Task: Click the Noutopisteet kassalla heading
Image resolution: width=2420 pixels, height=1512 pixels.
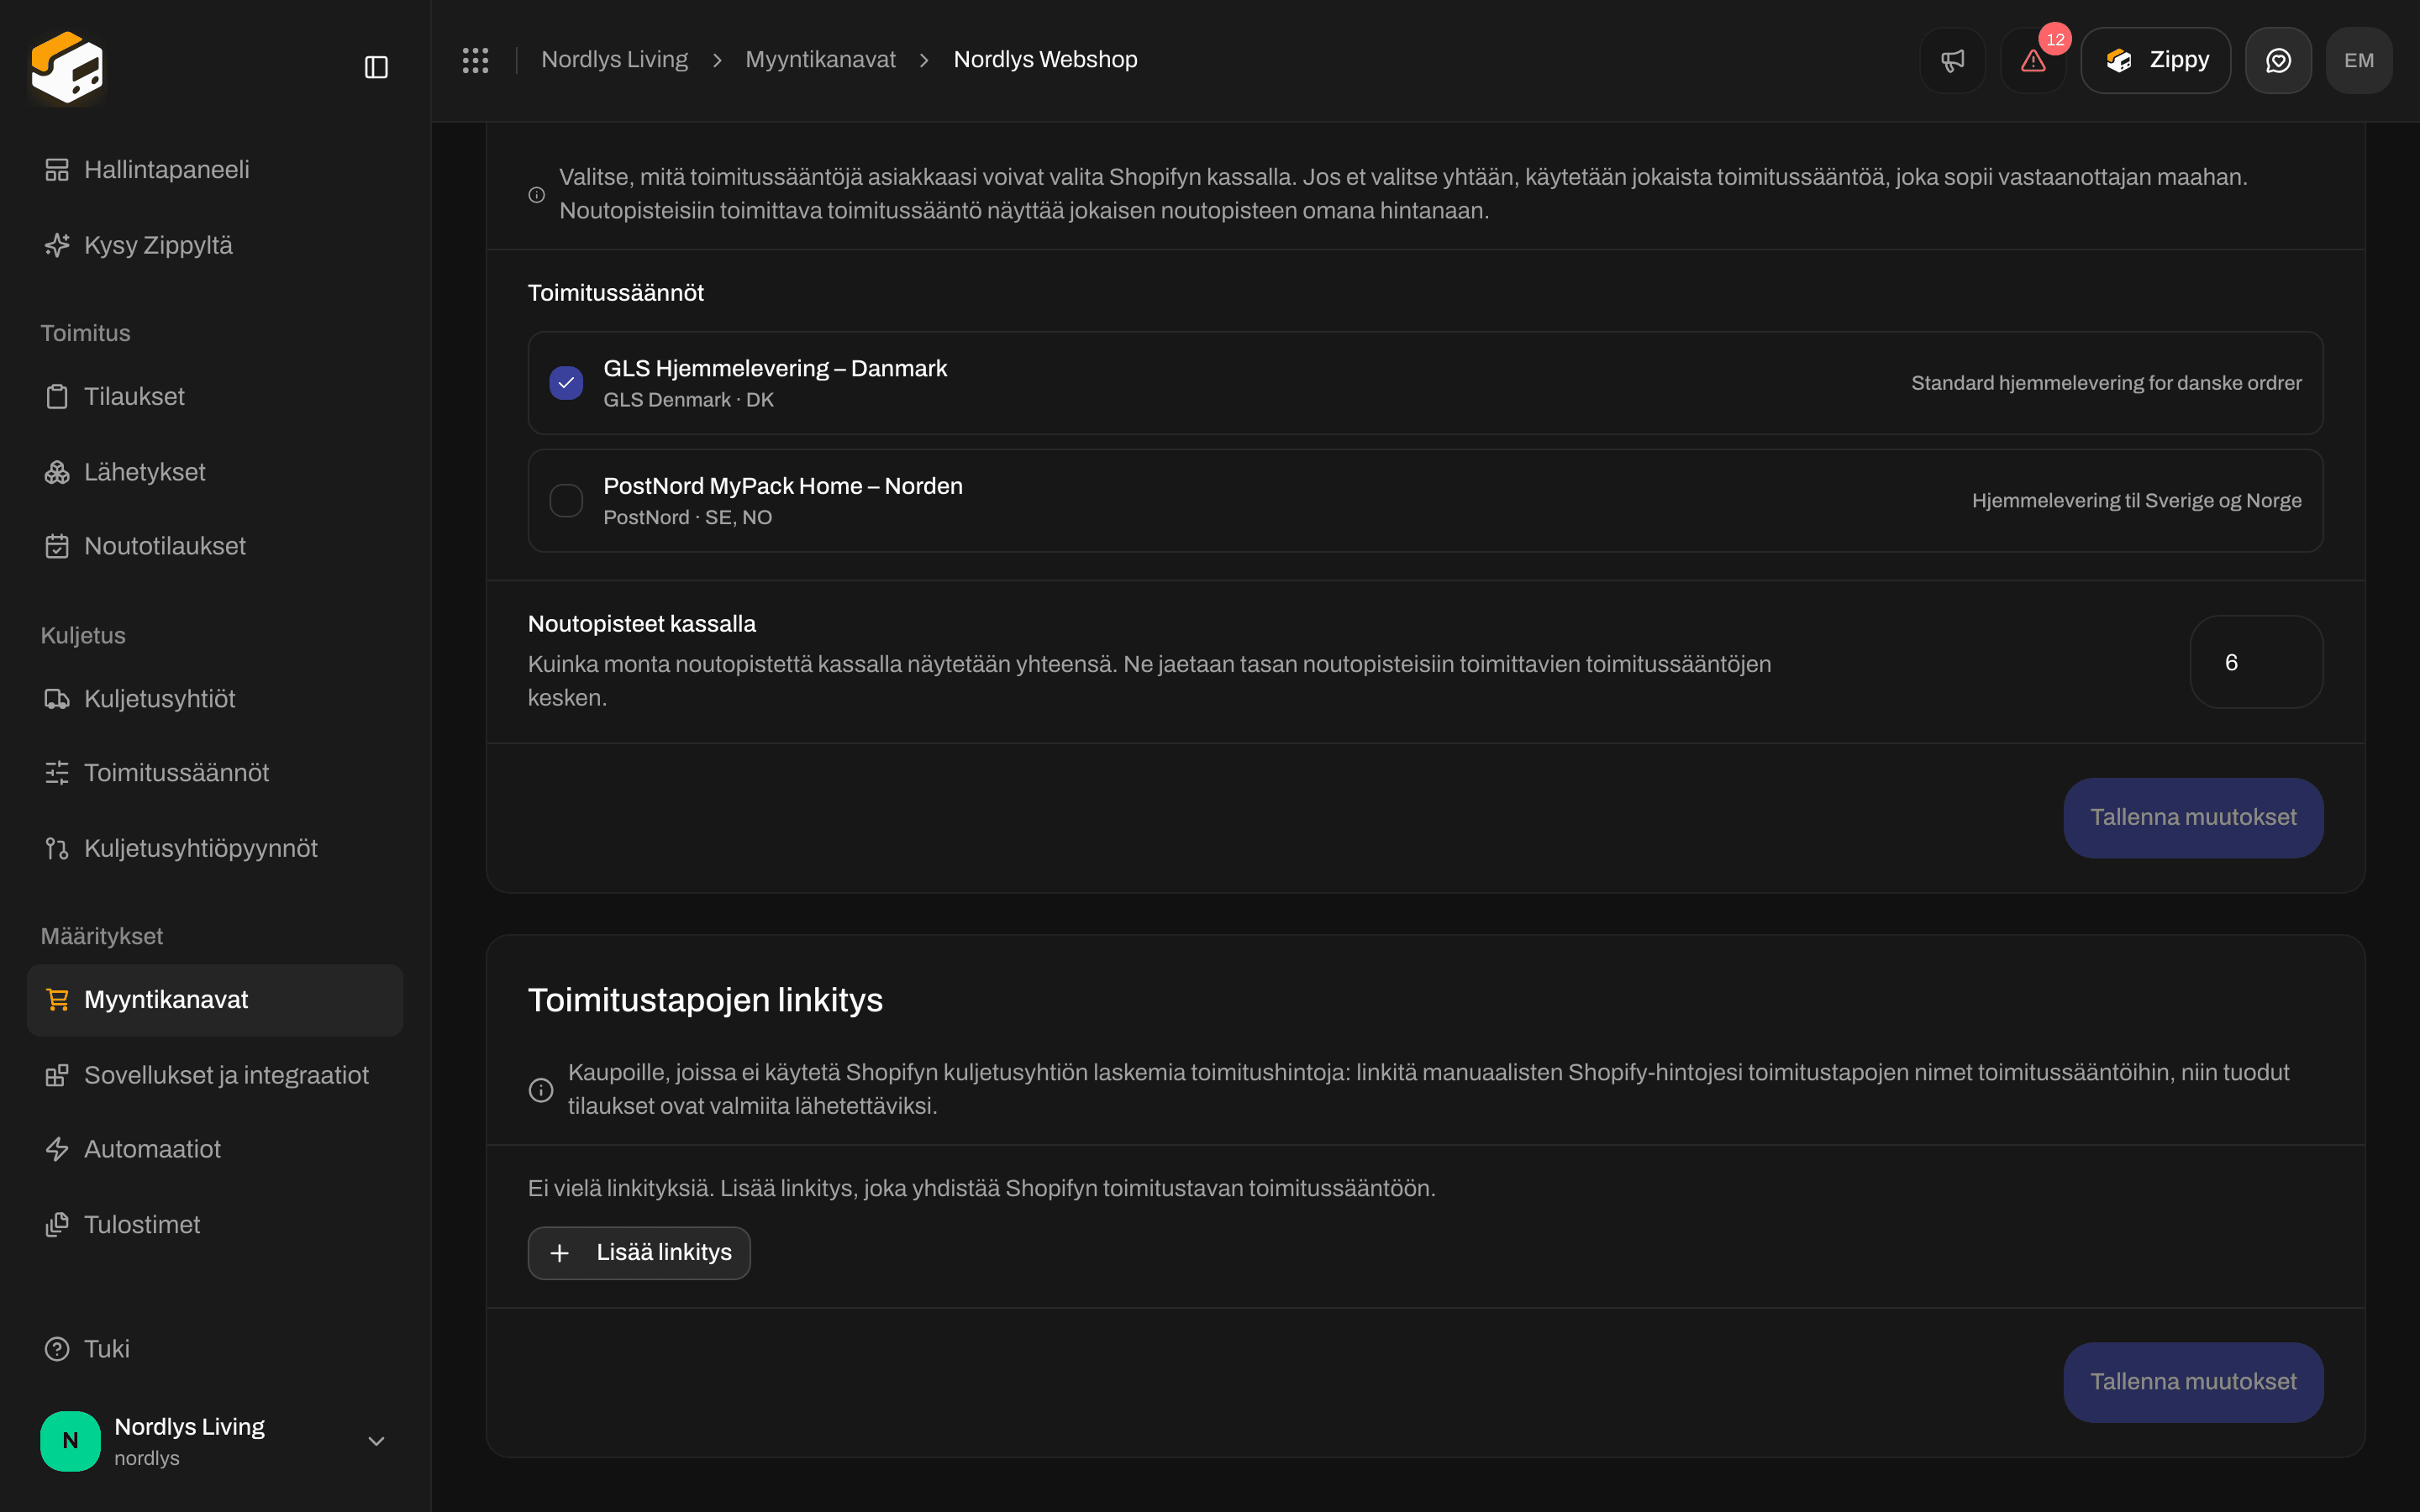Action: (x=642, y=624)
